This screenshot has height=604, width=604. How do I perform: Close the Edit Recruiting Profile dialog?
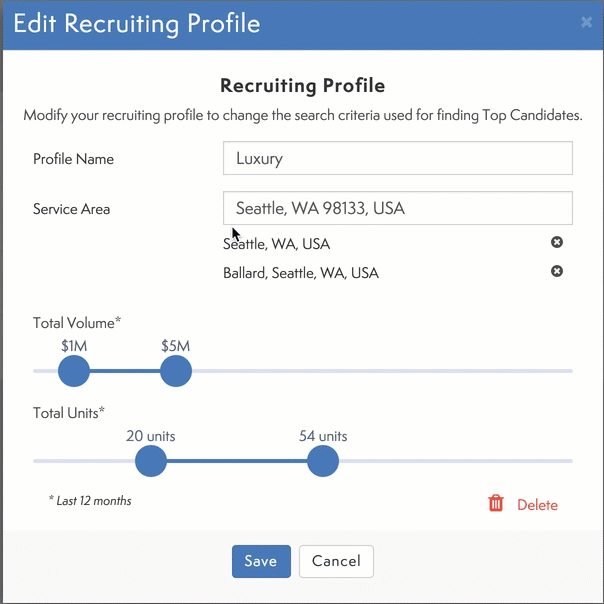pyautogui.click(x=586, y=22)
